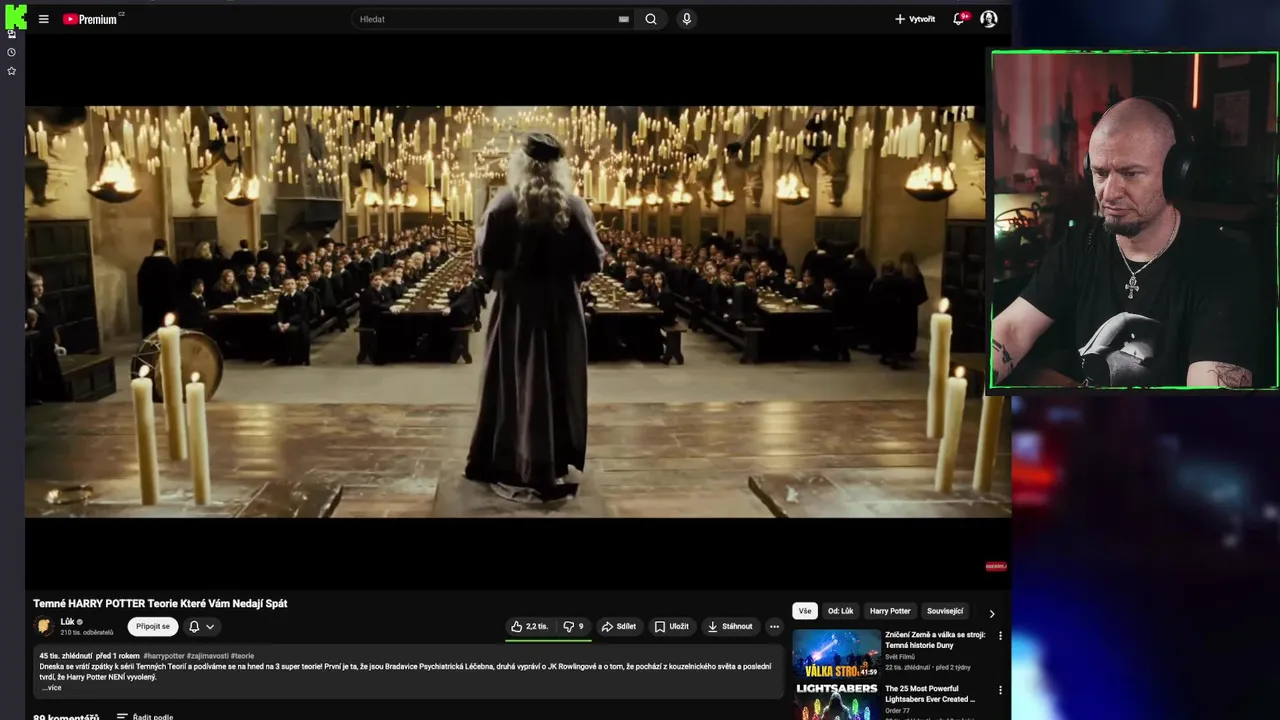Click the Svět Filmů channel name
This screenshot has height=720, width=1280.
[900, 657]
